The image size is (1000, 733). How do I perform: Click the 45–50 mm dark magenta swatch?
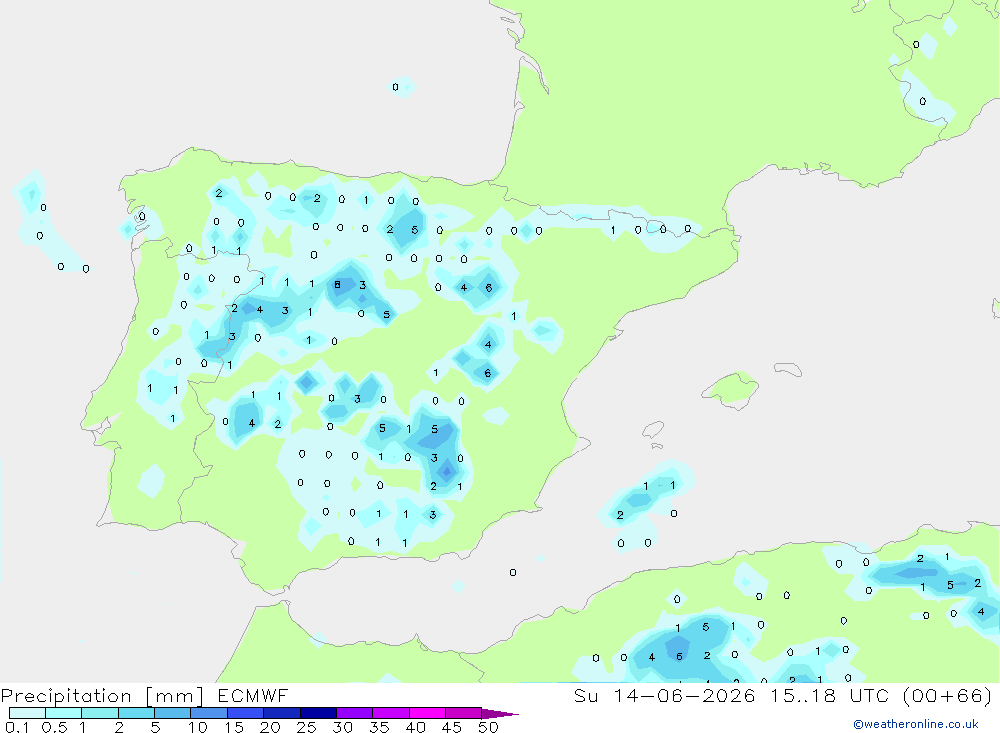(x=464, y=713)
